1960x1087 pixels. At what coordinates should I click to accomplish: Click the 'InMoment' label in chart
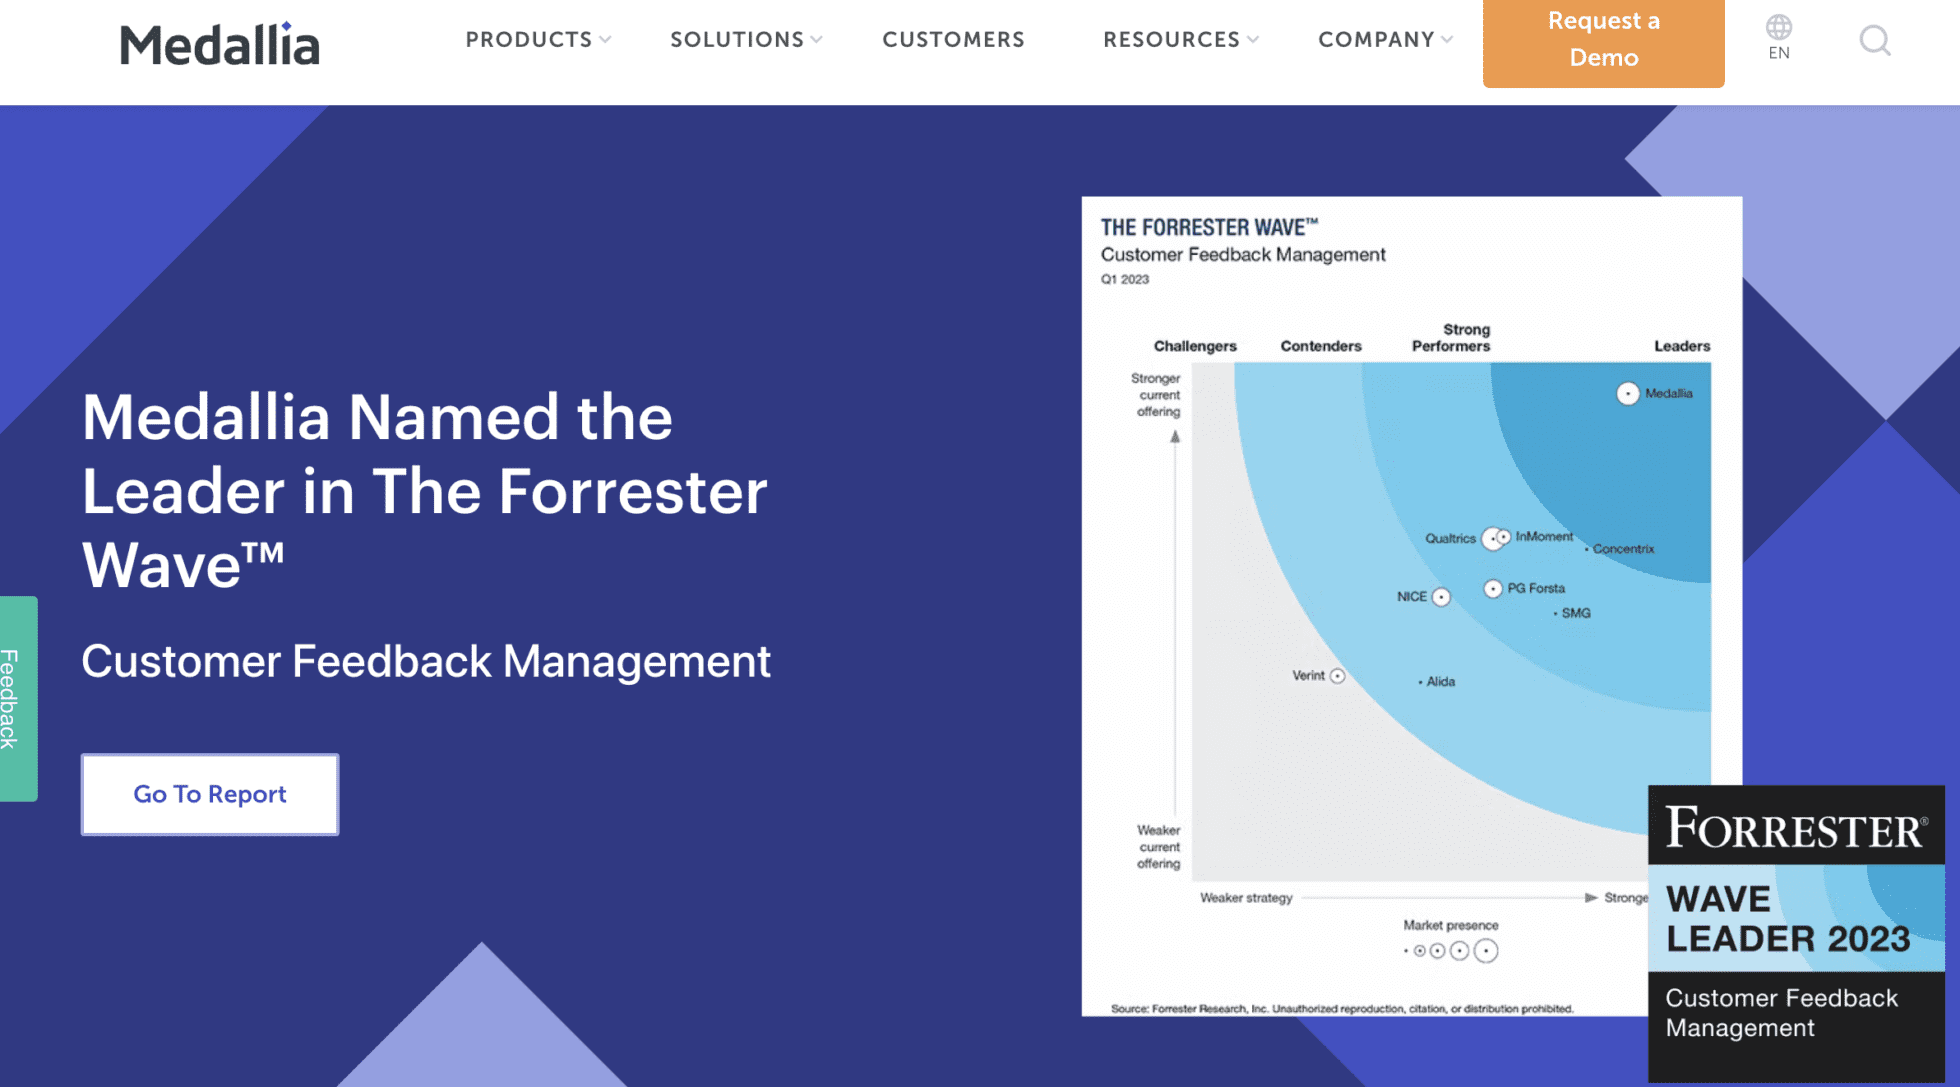point(1544,536)
